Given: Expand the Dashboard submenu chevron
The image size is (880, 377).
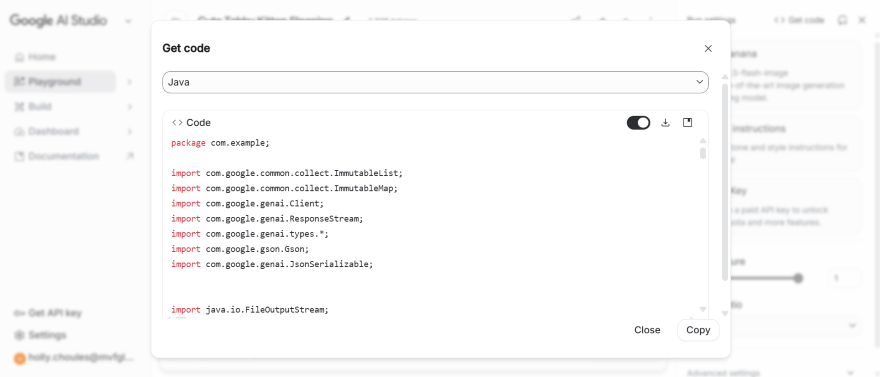Looking at the screenshot, I should [130, 131].
